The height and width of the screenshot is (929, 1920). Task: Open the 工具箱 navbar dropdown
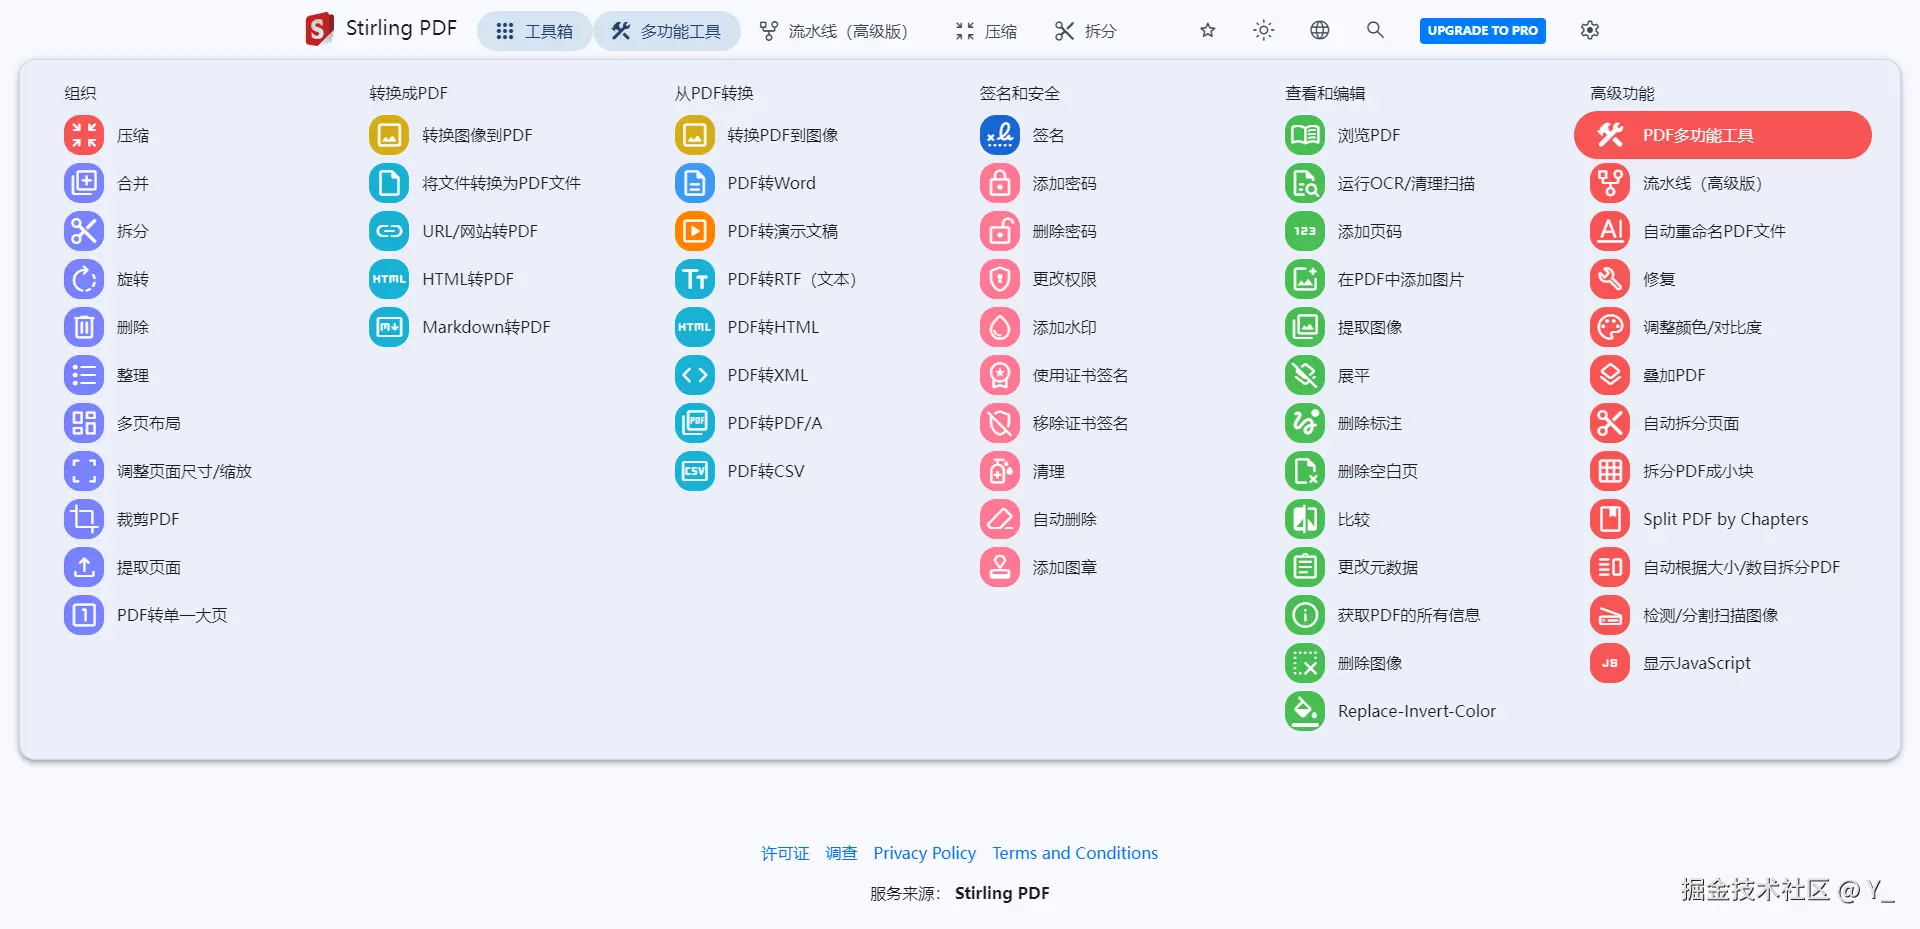(x=534, y=31)
